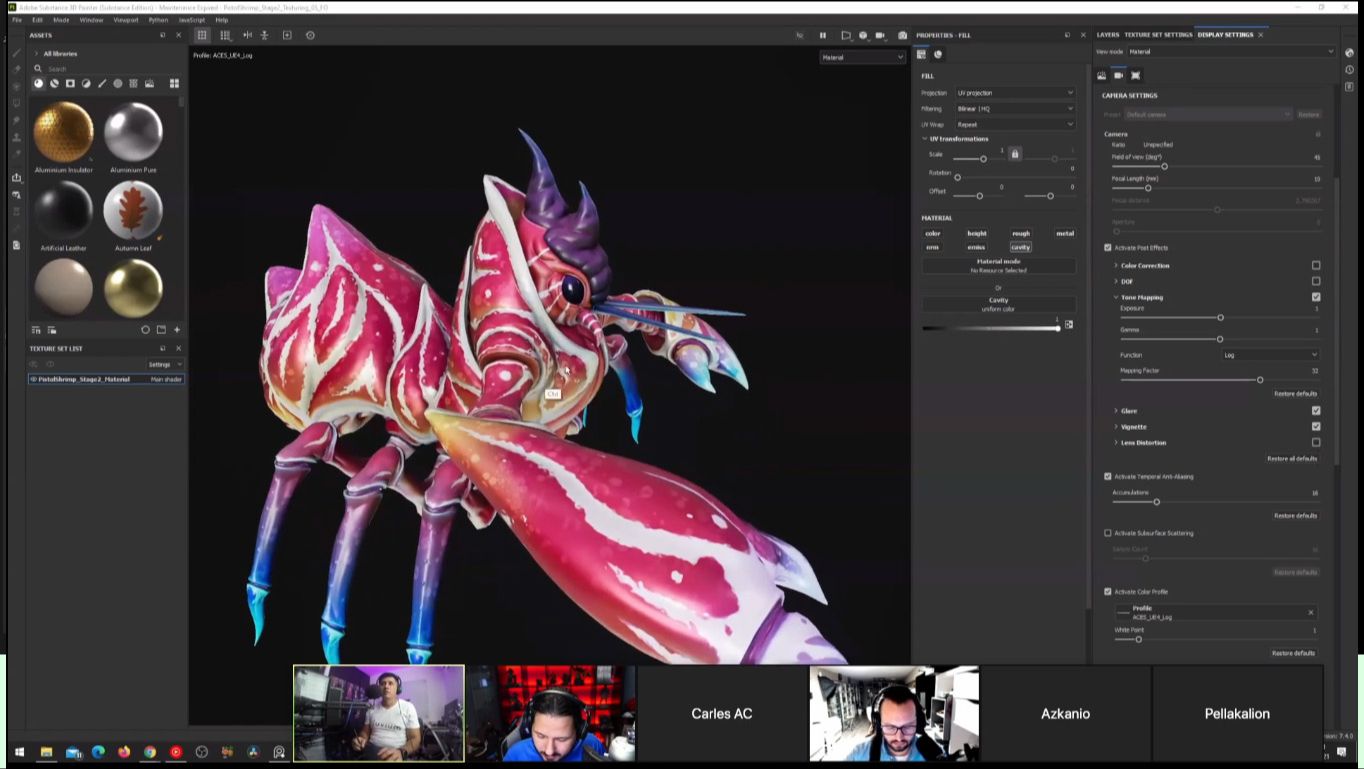This screenshot has width=1364, height=769.
Task: Open File Explorer from the taskbar
Action: click(x=46, y=752)
